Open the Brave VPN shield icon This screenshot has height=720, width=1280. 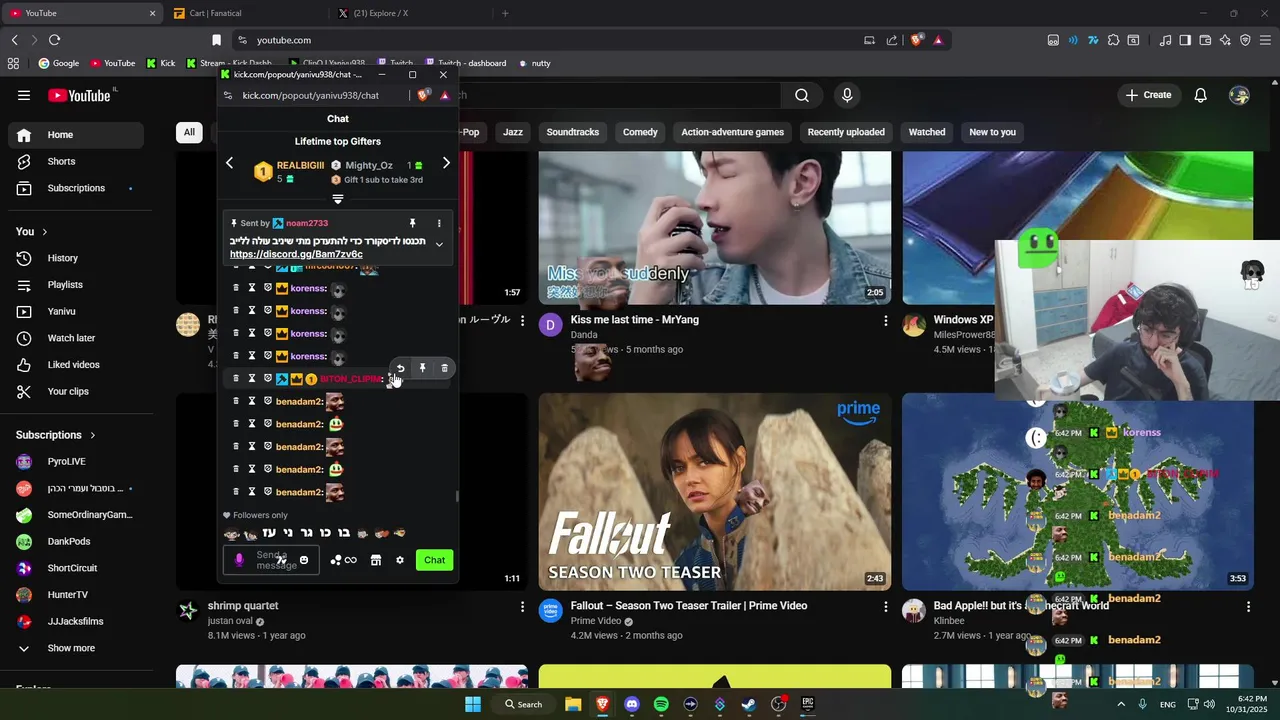click(x=1245, y=40)
